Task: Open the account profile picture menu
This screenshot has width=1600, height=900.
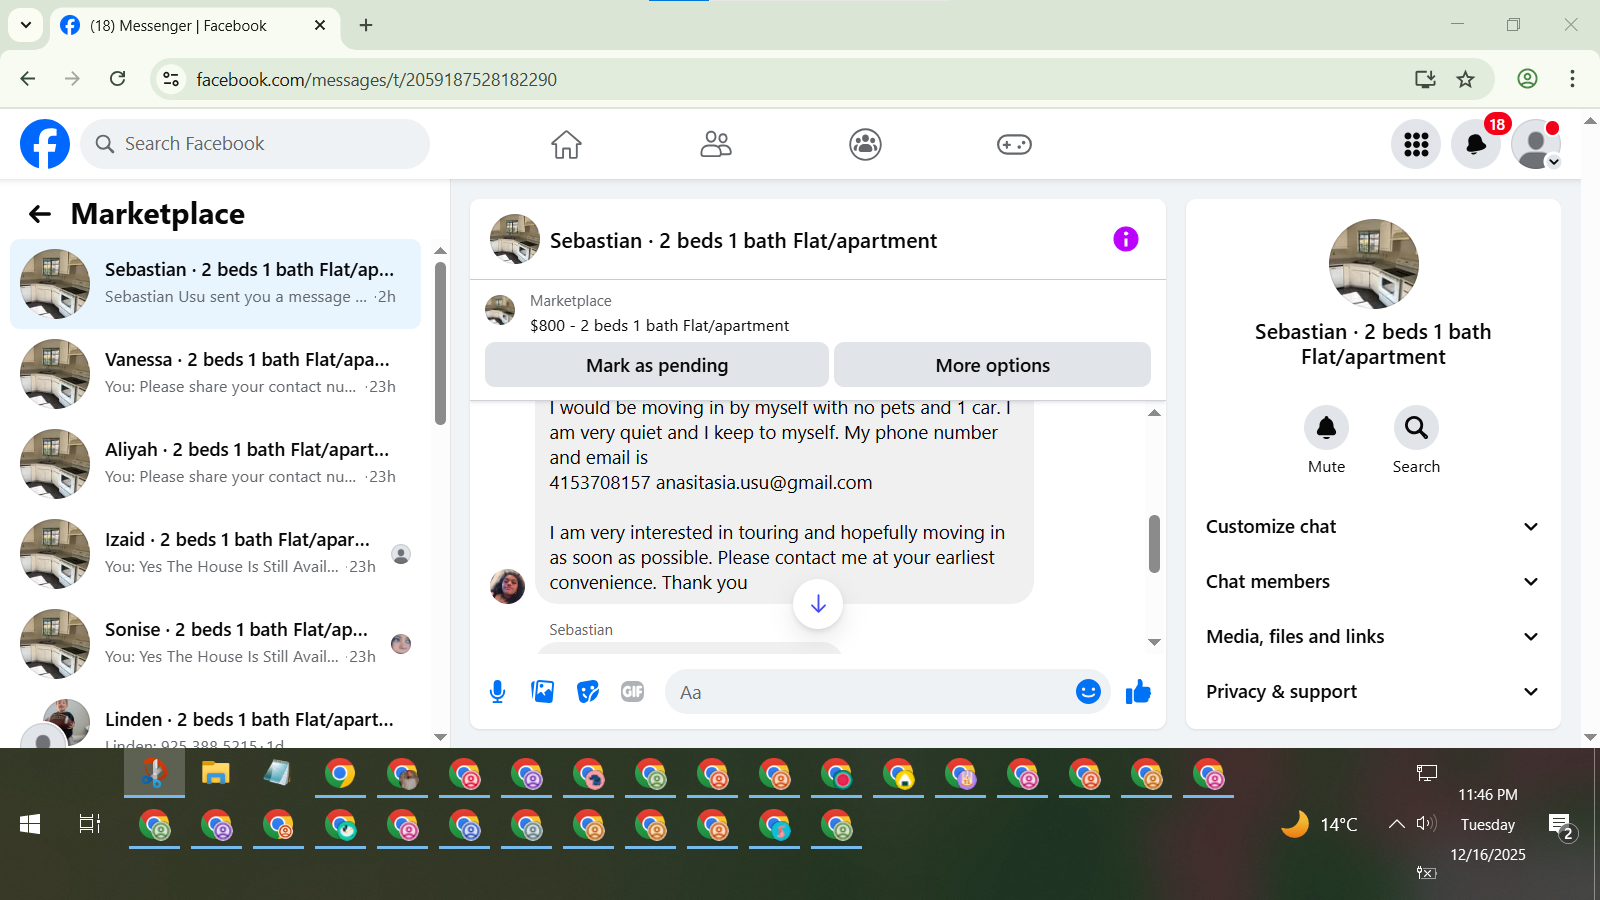Action: pyautogui.click(x=1536, y=145)
